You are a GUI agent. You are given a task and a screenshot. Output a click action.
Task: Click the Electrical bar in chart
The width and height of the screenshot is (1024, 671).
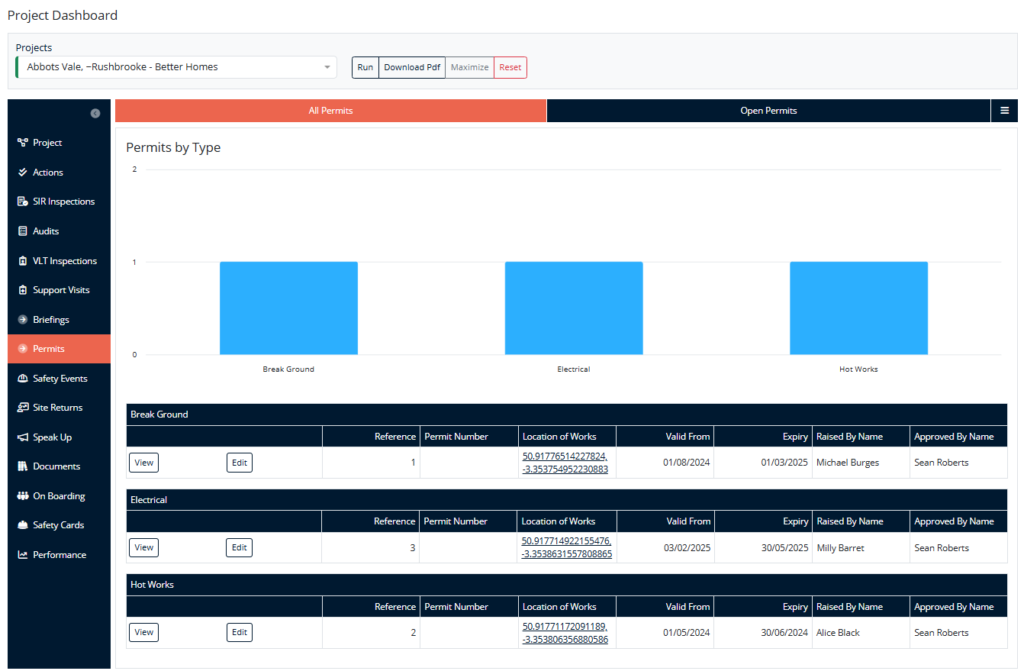pyautogui.click(x=573, y=308)
